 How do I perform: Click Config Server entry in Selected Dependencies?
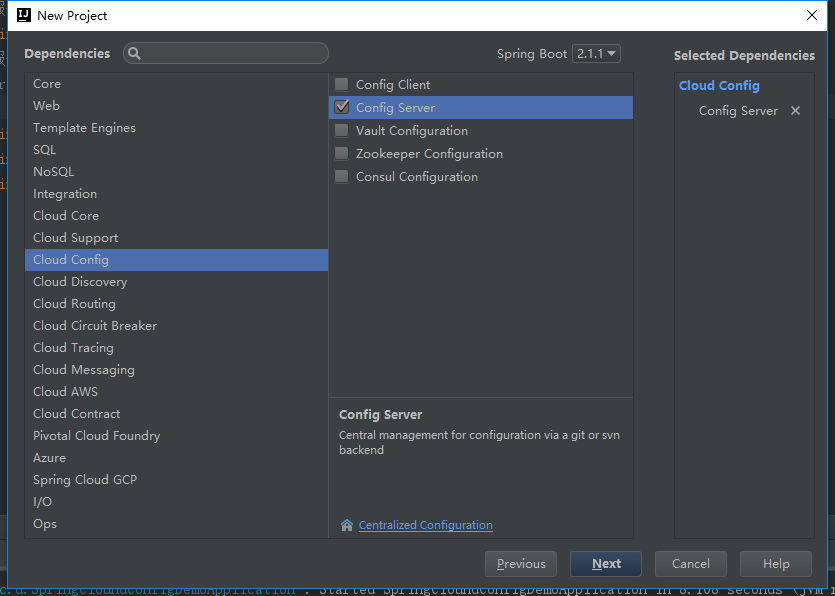point(738,111)
